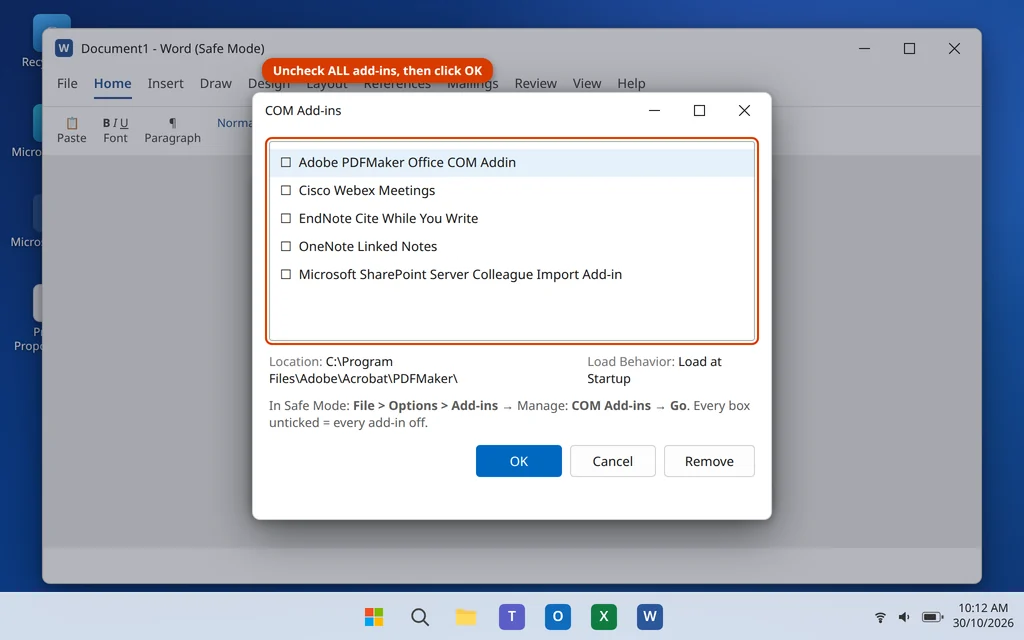1024x640 pixels.
Task: Toggle Microsoft SharePoint Server Colleague Import checkbox
Action: [x=285, y=274]
